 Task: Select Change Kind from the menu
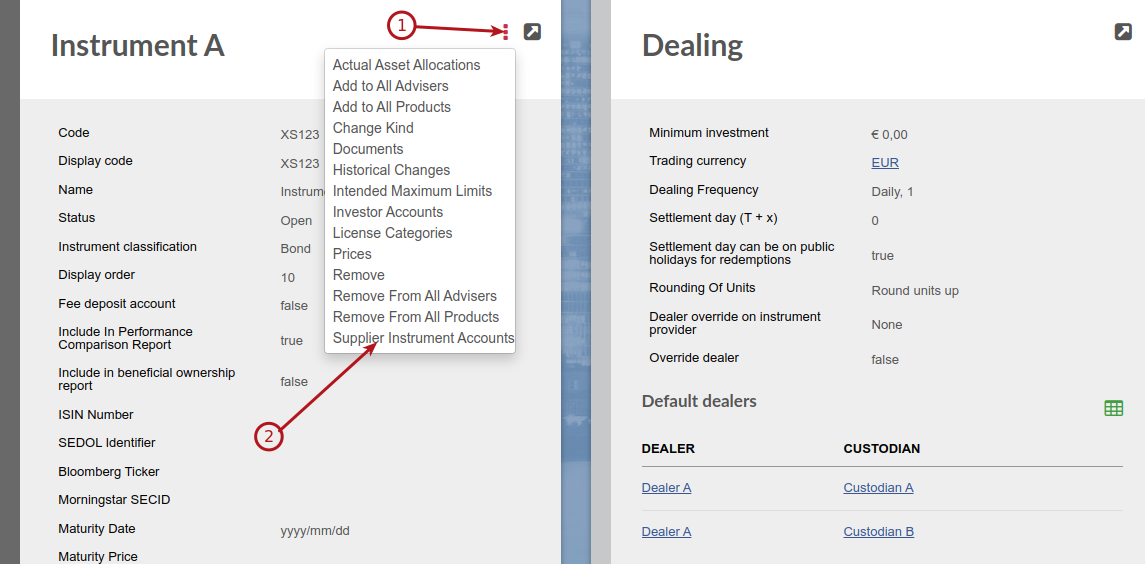pyautogui.click(x=372, y=128)
